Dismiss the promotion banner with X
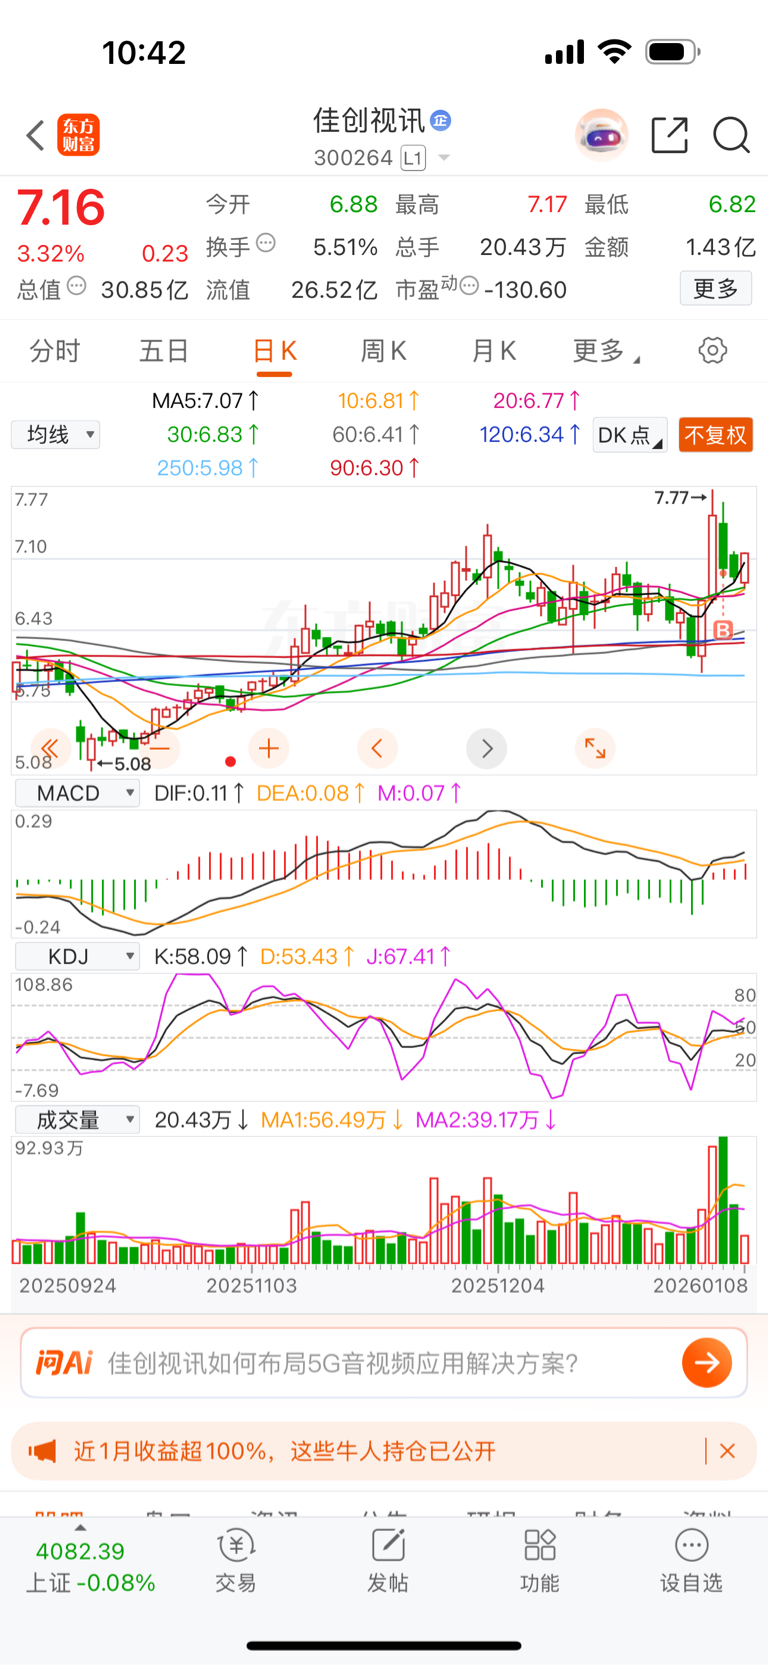The width and height of the screenshot is (768, 1665). 727,1451
